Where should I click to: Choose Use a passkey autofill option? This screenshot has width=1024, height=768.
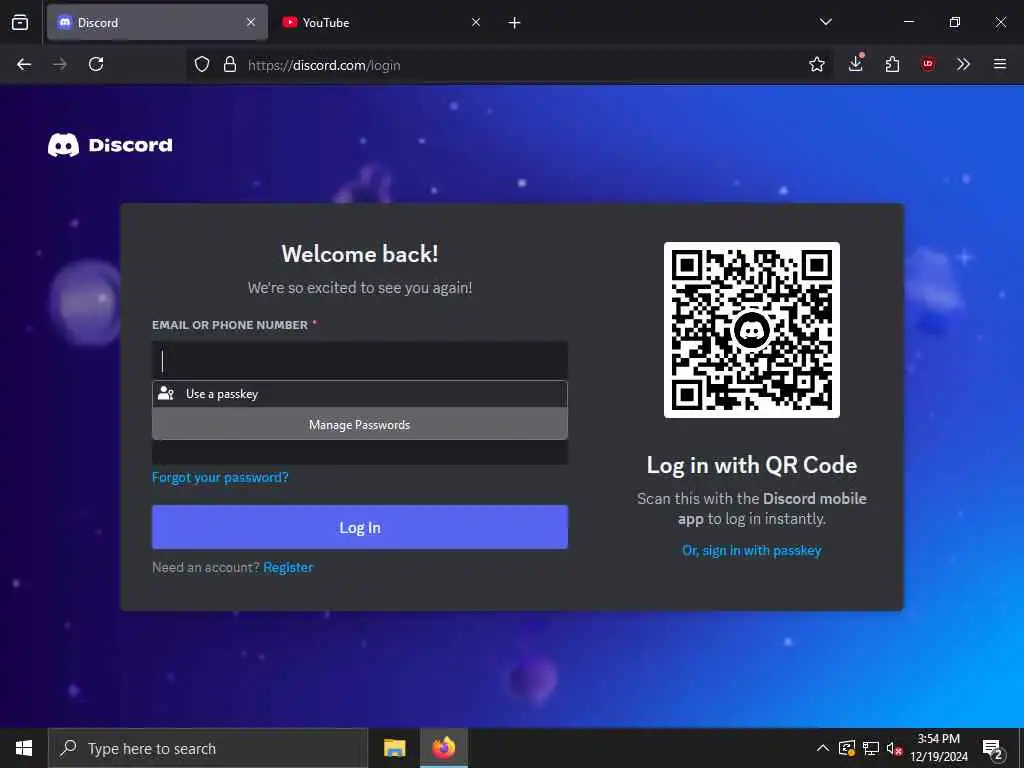point(360,394)
